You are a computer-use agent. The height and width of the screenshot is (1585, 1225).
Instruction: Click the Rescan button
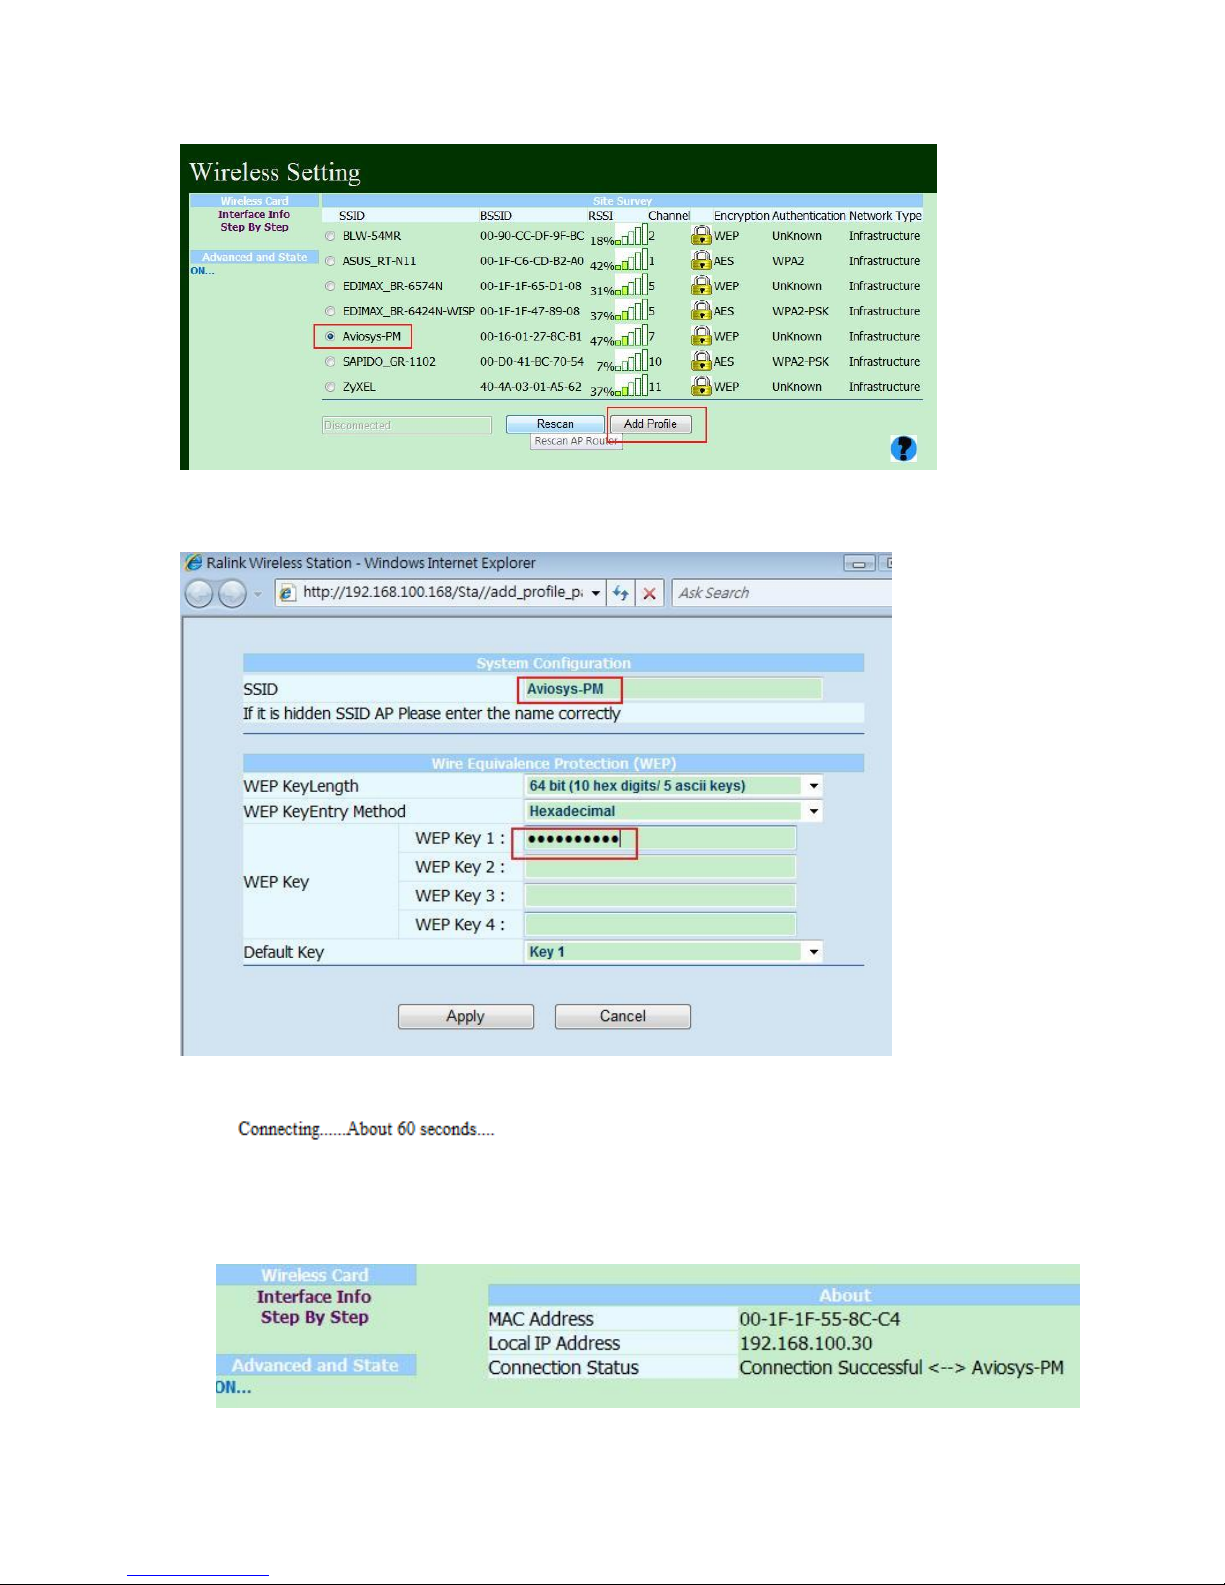tap(555, 424)
